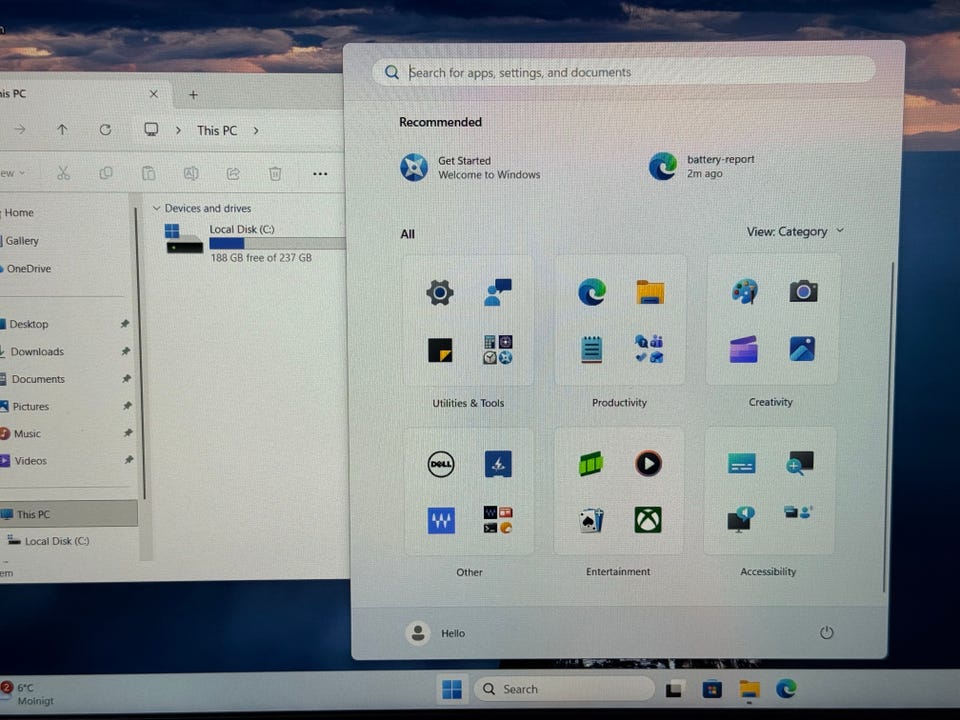Click the Hello user account button
Viewport: 960px width, 720px height.
click(436, 633)
